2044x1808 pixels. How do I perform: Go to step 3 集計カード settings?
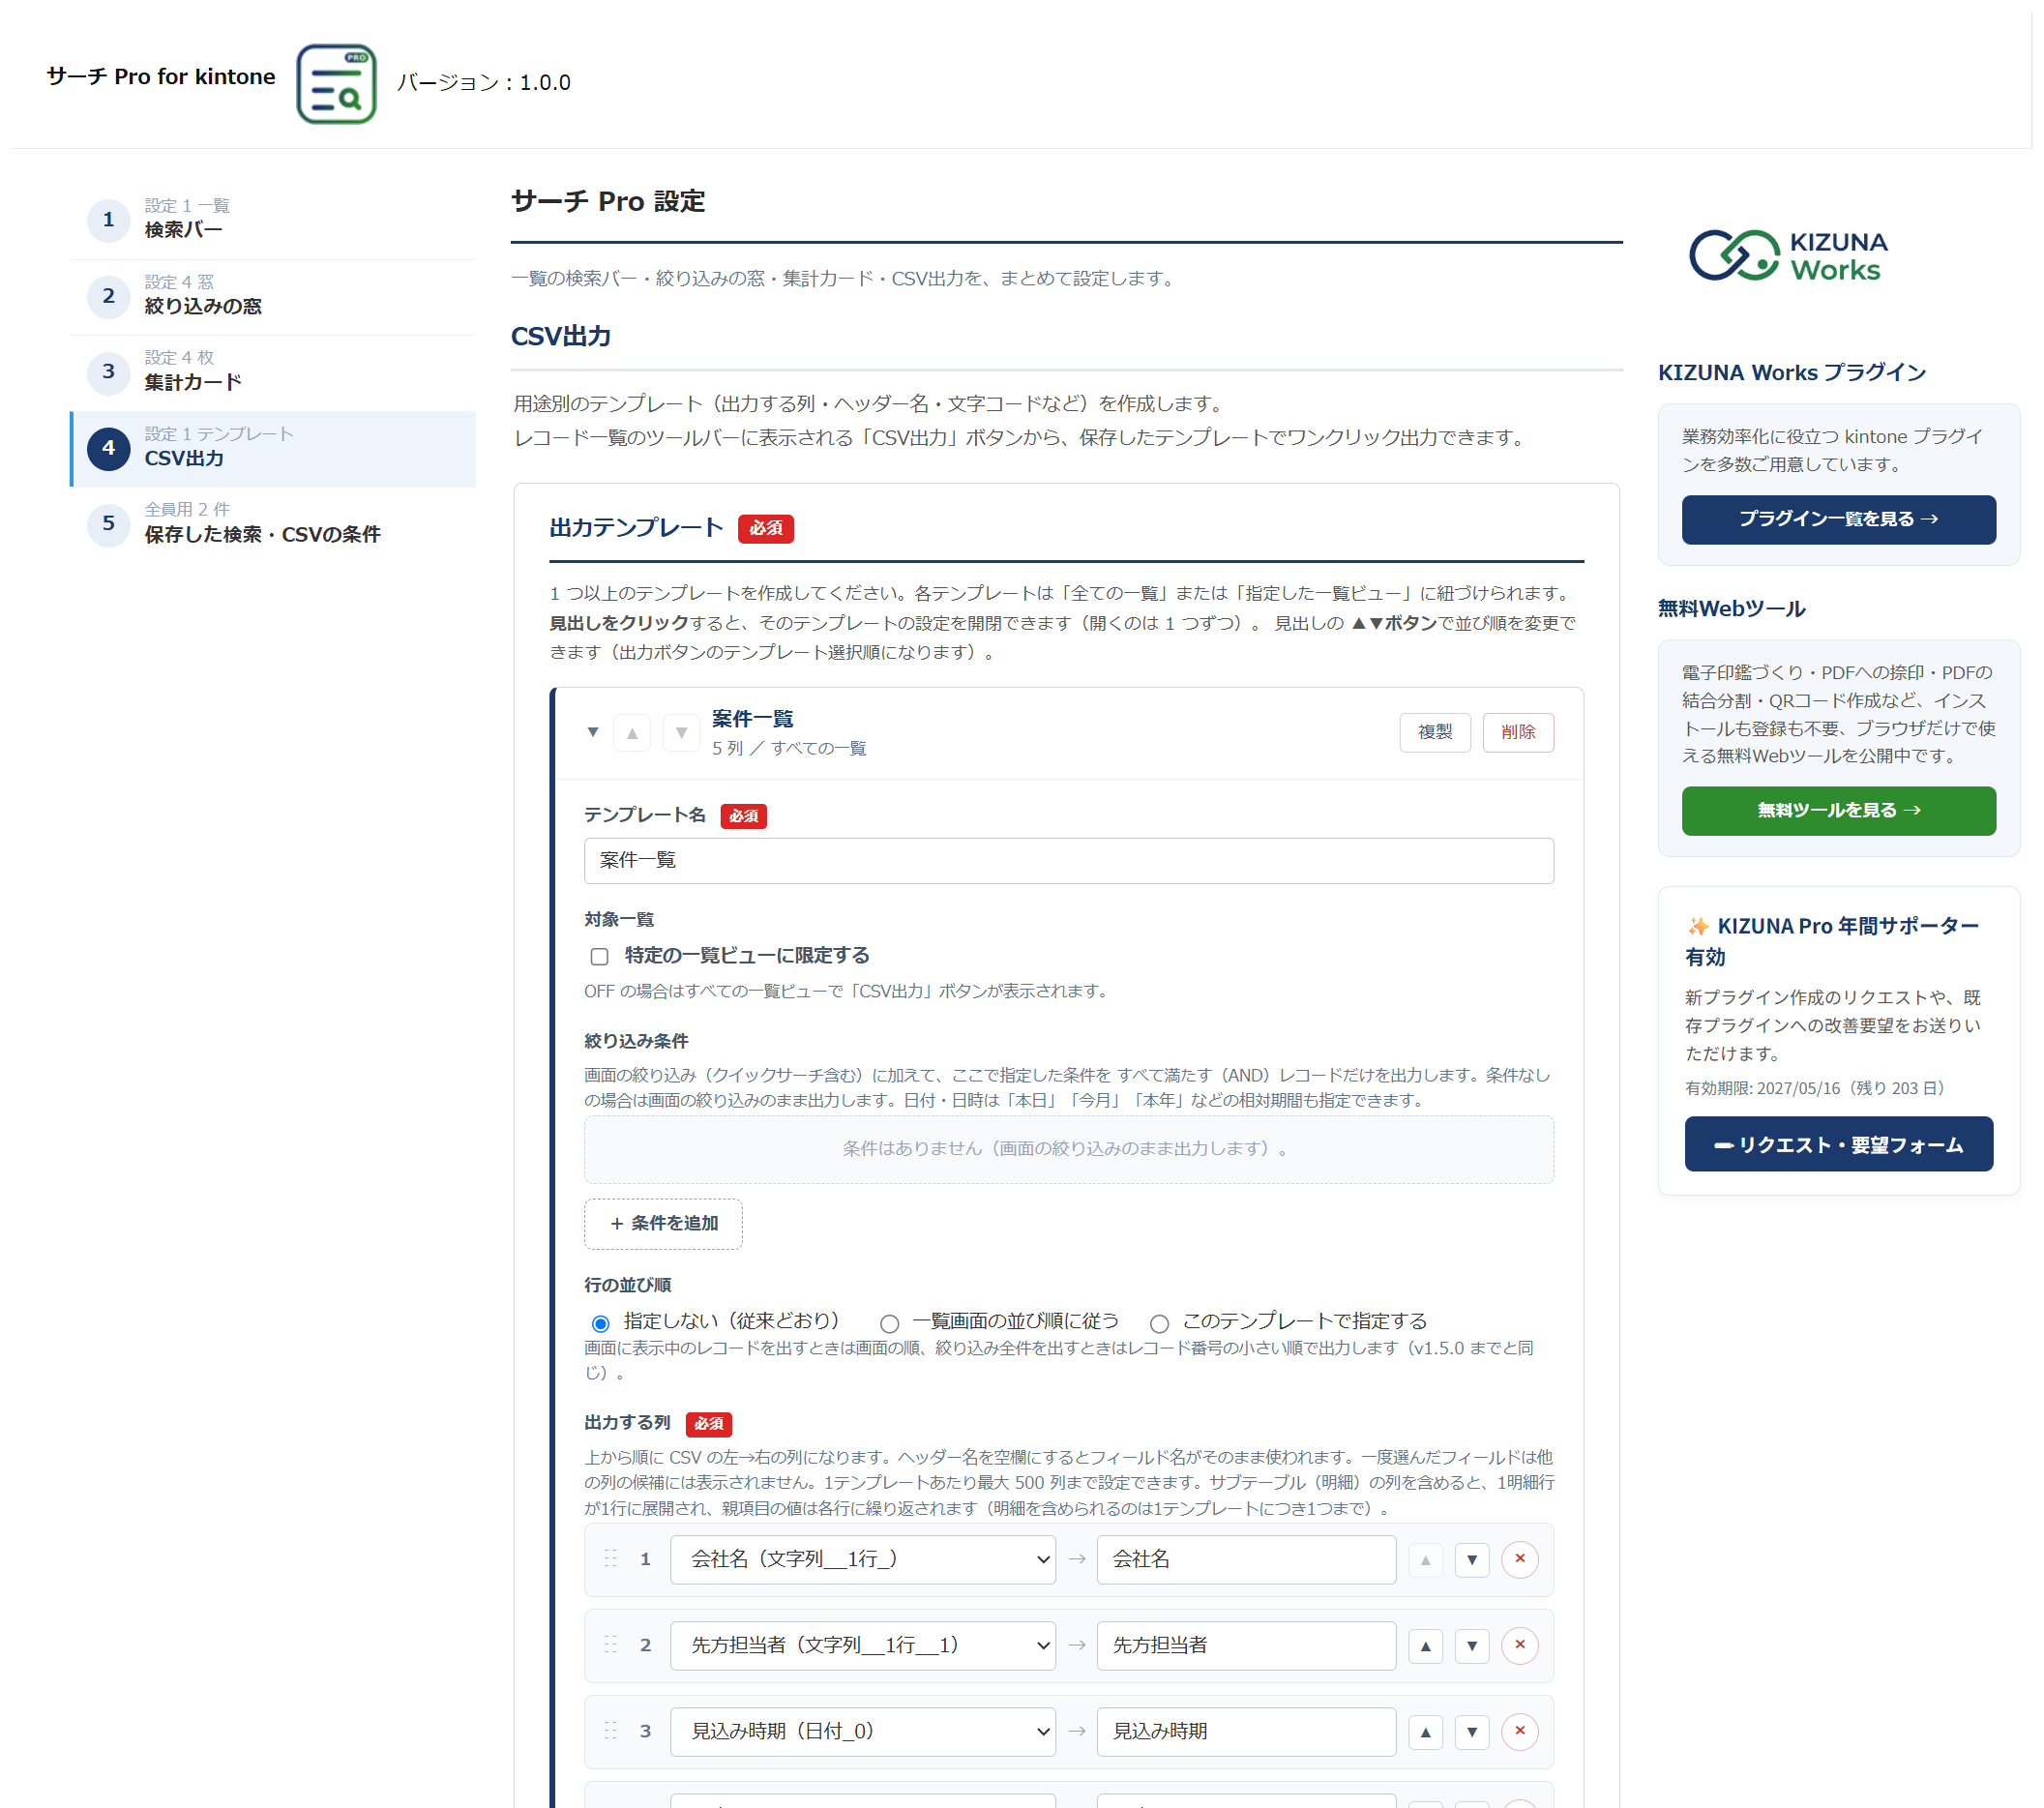point(273,371)
